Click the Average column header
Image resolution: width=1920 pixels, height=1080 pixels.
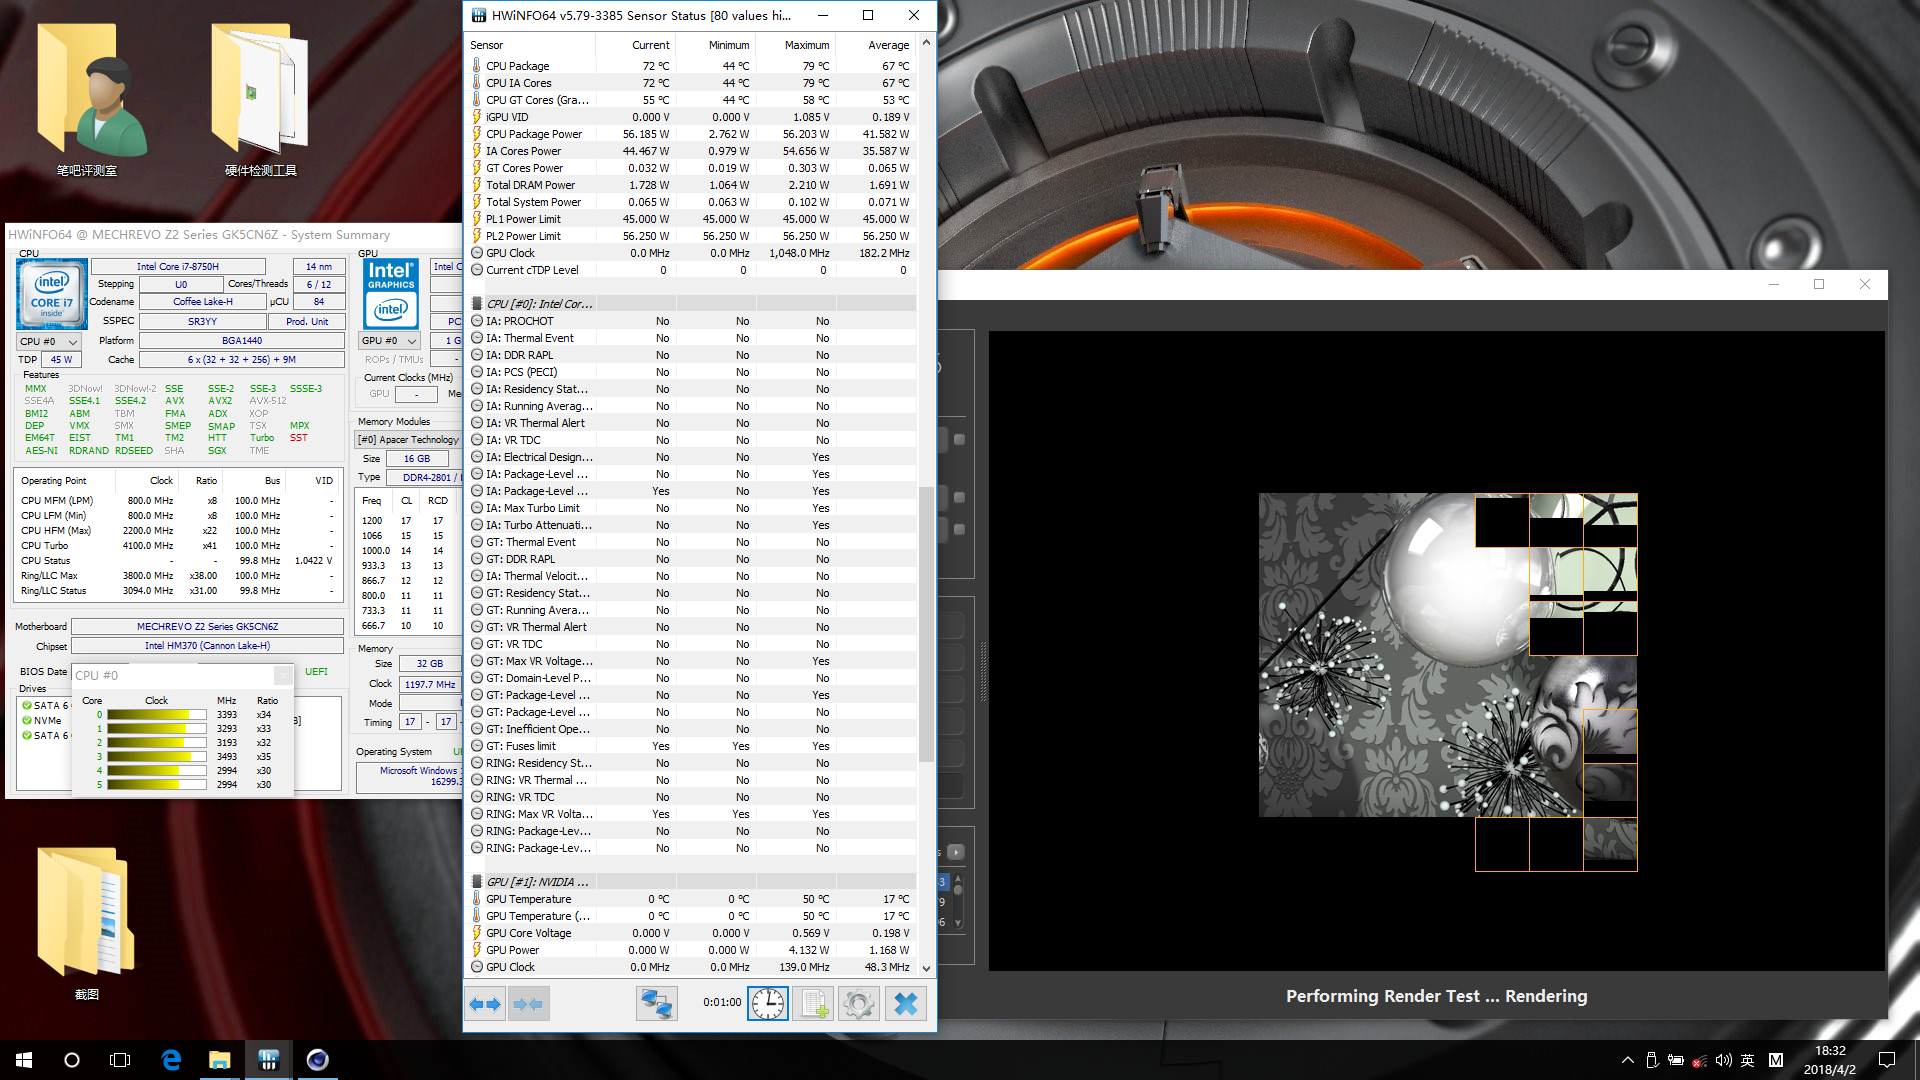(x=876, y=45)
